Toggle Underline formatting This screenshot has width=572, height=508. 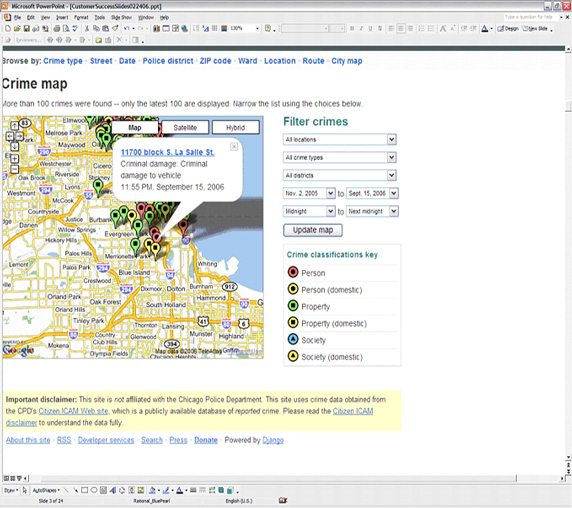pos(370,28)
